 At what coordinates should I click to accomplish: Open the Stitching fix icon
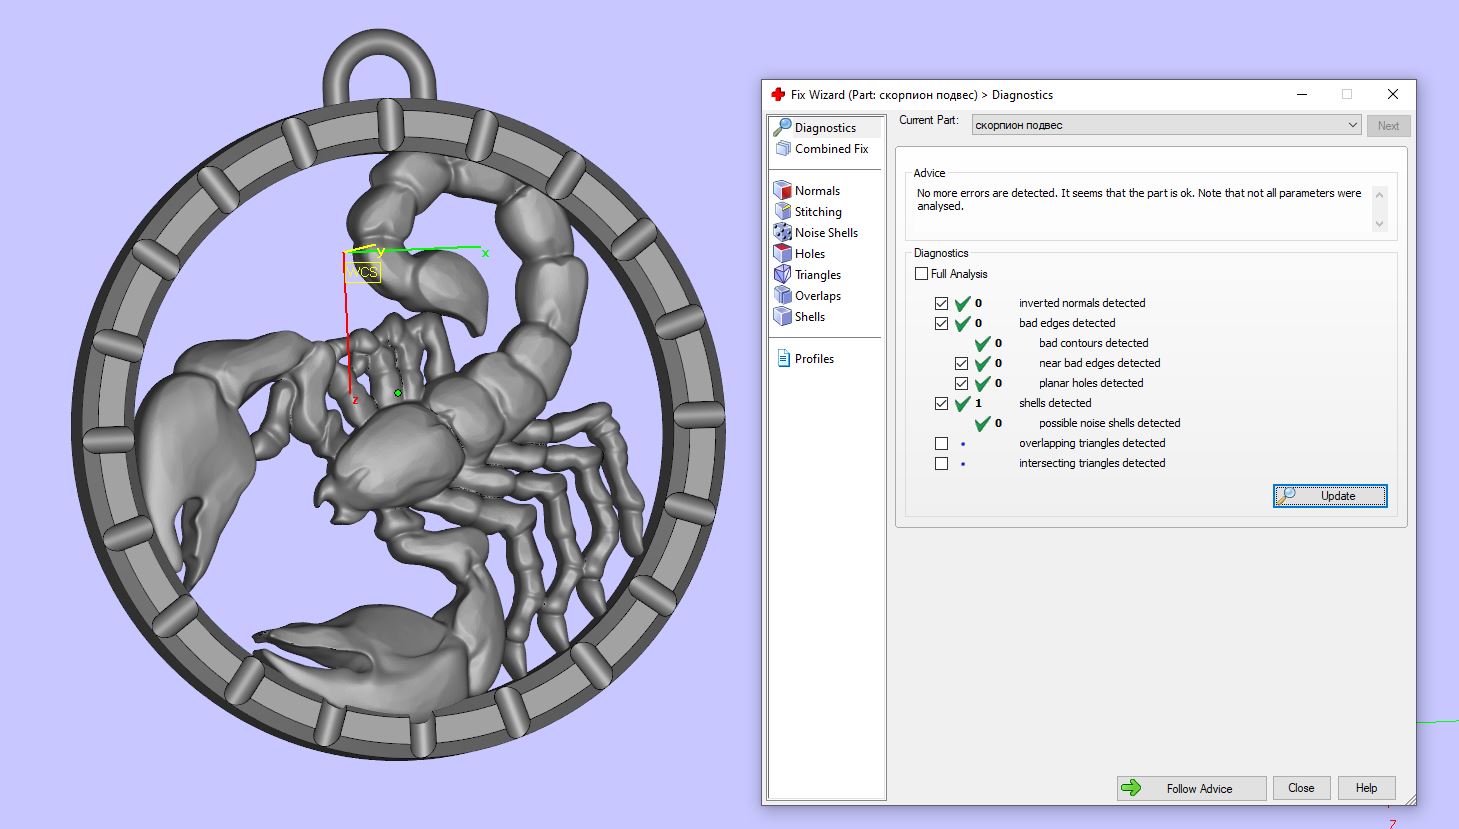coord(783,211)
